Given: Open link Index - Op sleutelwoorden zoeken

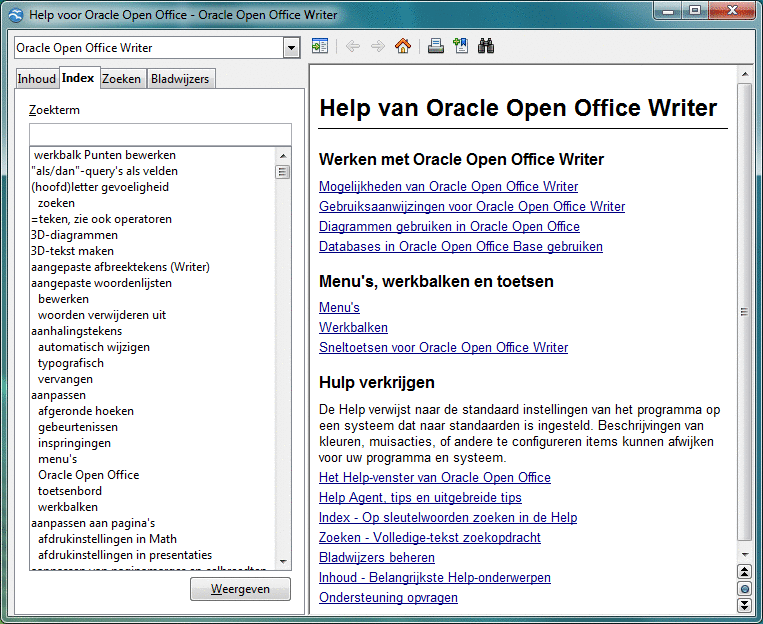Looking at the screenshot, I should click(448, 517).
